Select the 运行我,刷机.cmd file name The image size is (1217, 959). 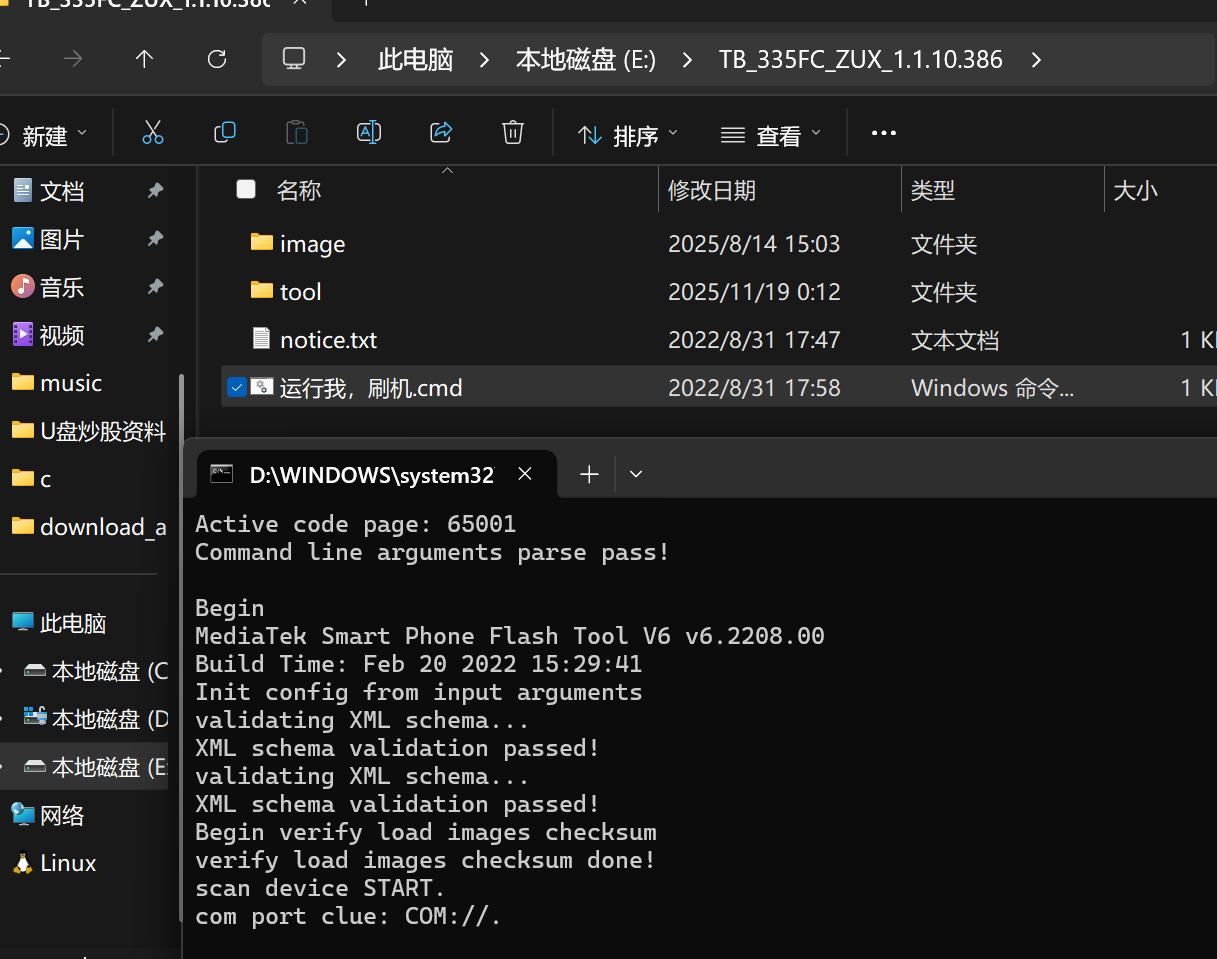click(371, 388)
